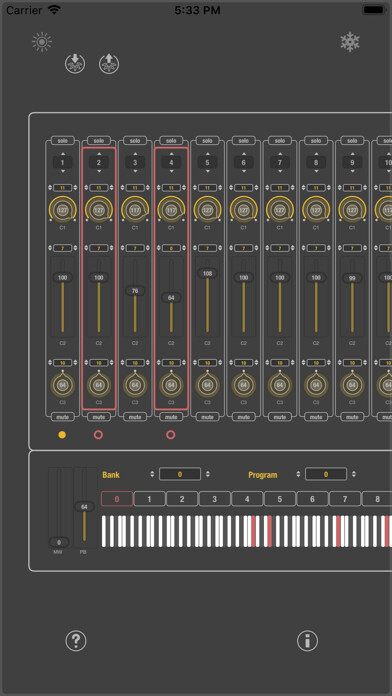
Task: Click the channel 5 fader at 108
Action: coord(207,273)
